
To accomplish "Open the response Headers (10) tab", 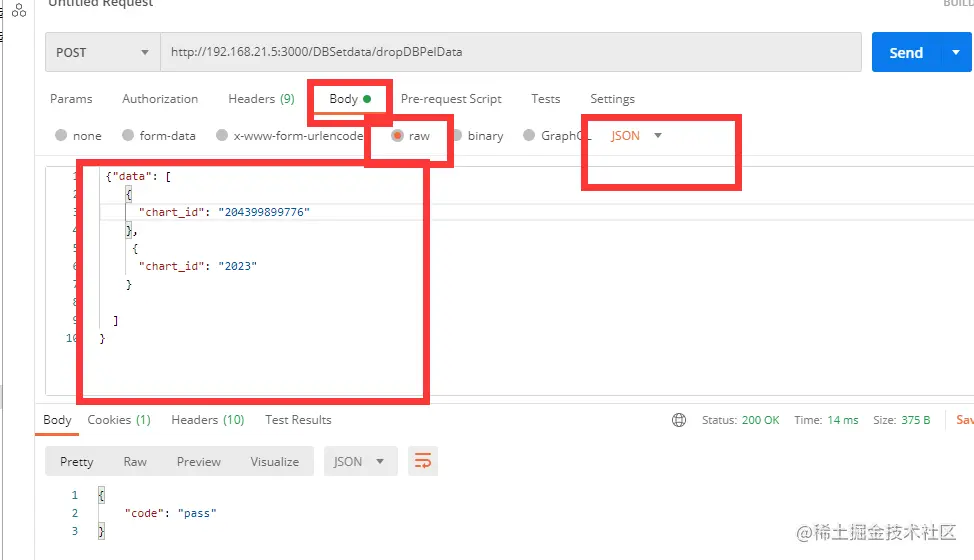I will (x=207, y=420).
